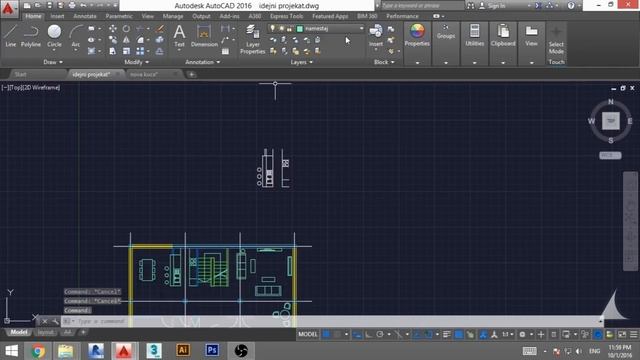The height and width of the screenshot is (360, 640).
Task: Click the Clean Screen status bar icon
Action: click(x=622, y=334)
